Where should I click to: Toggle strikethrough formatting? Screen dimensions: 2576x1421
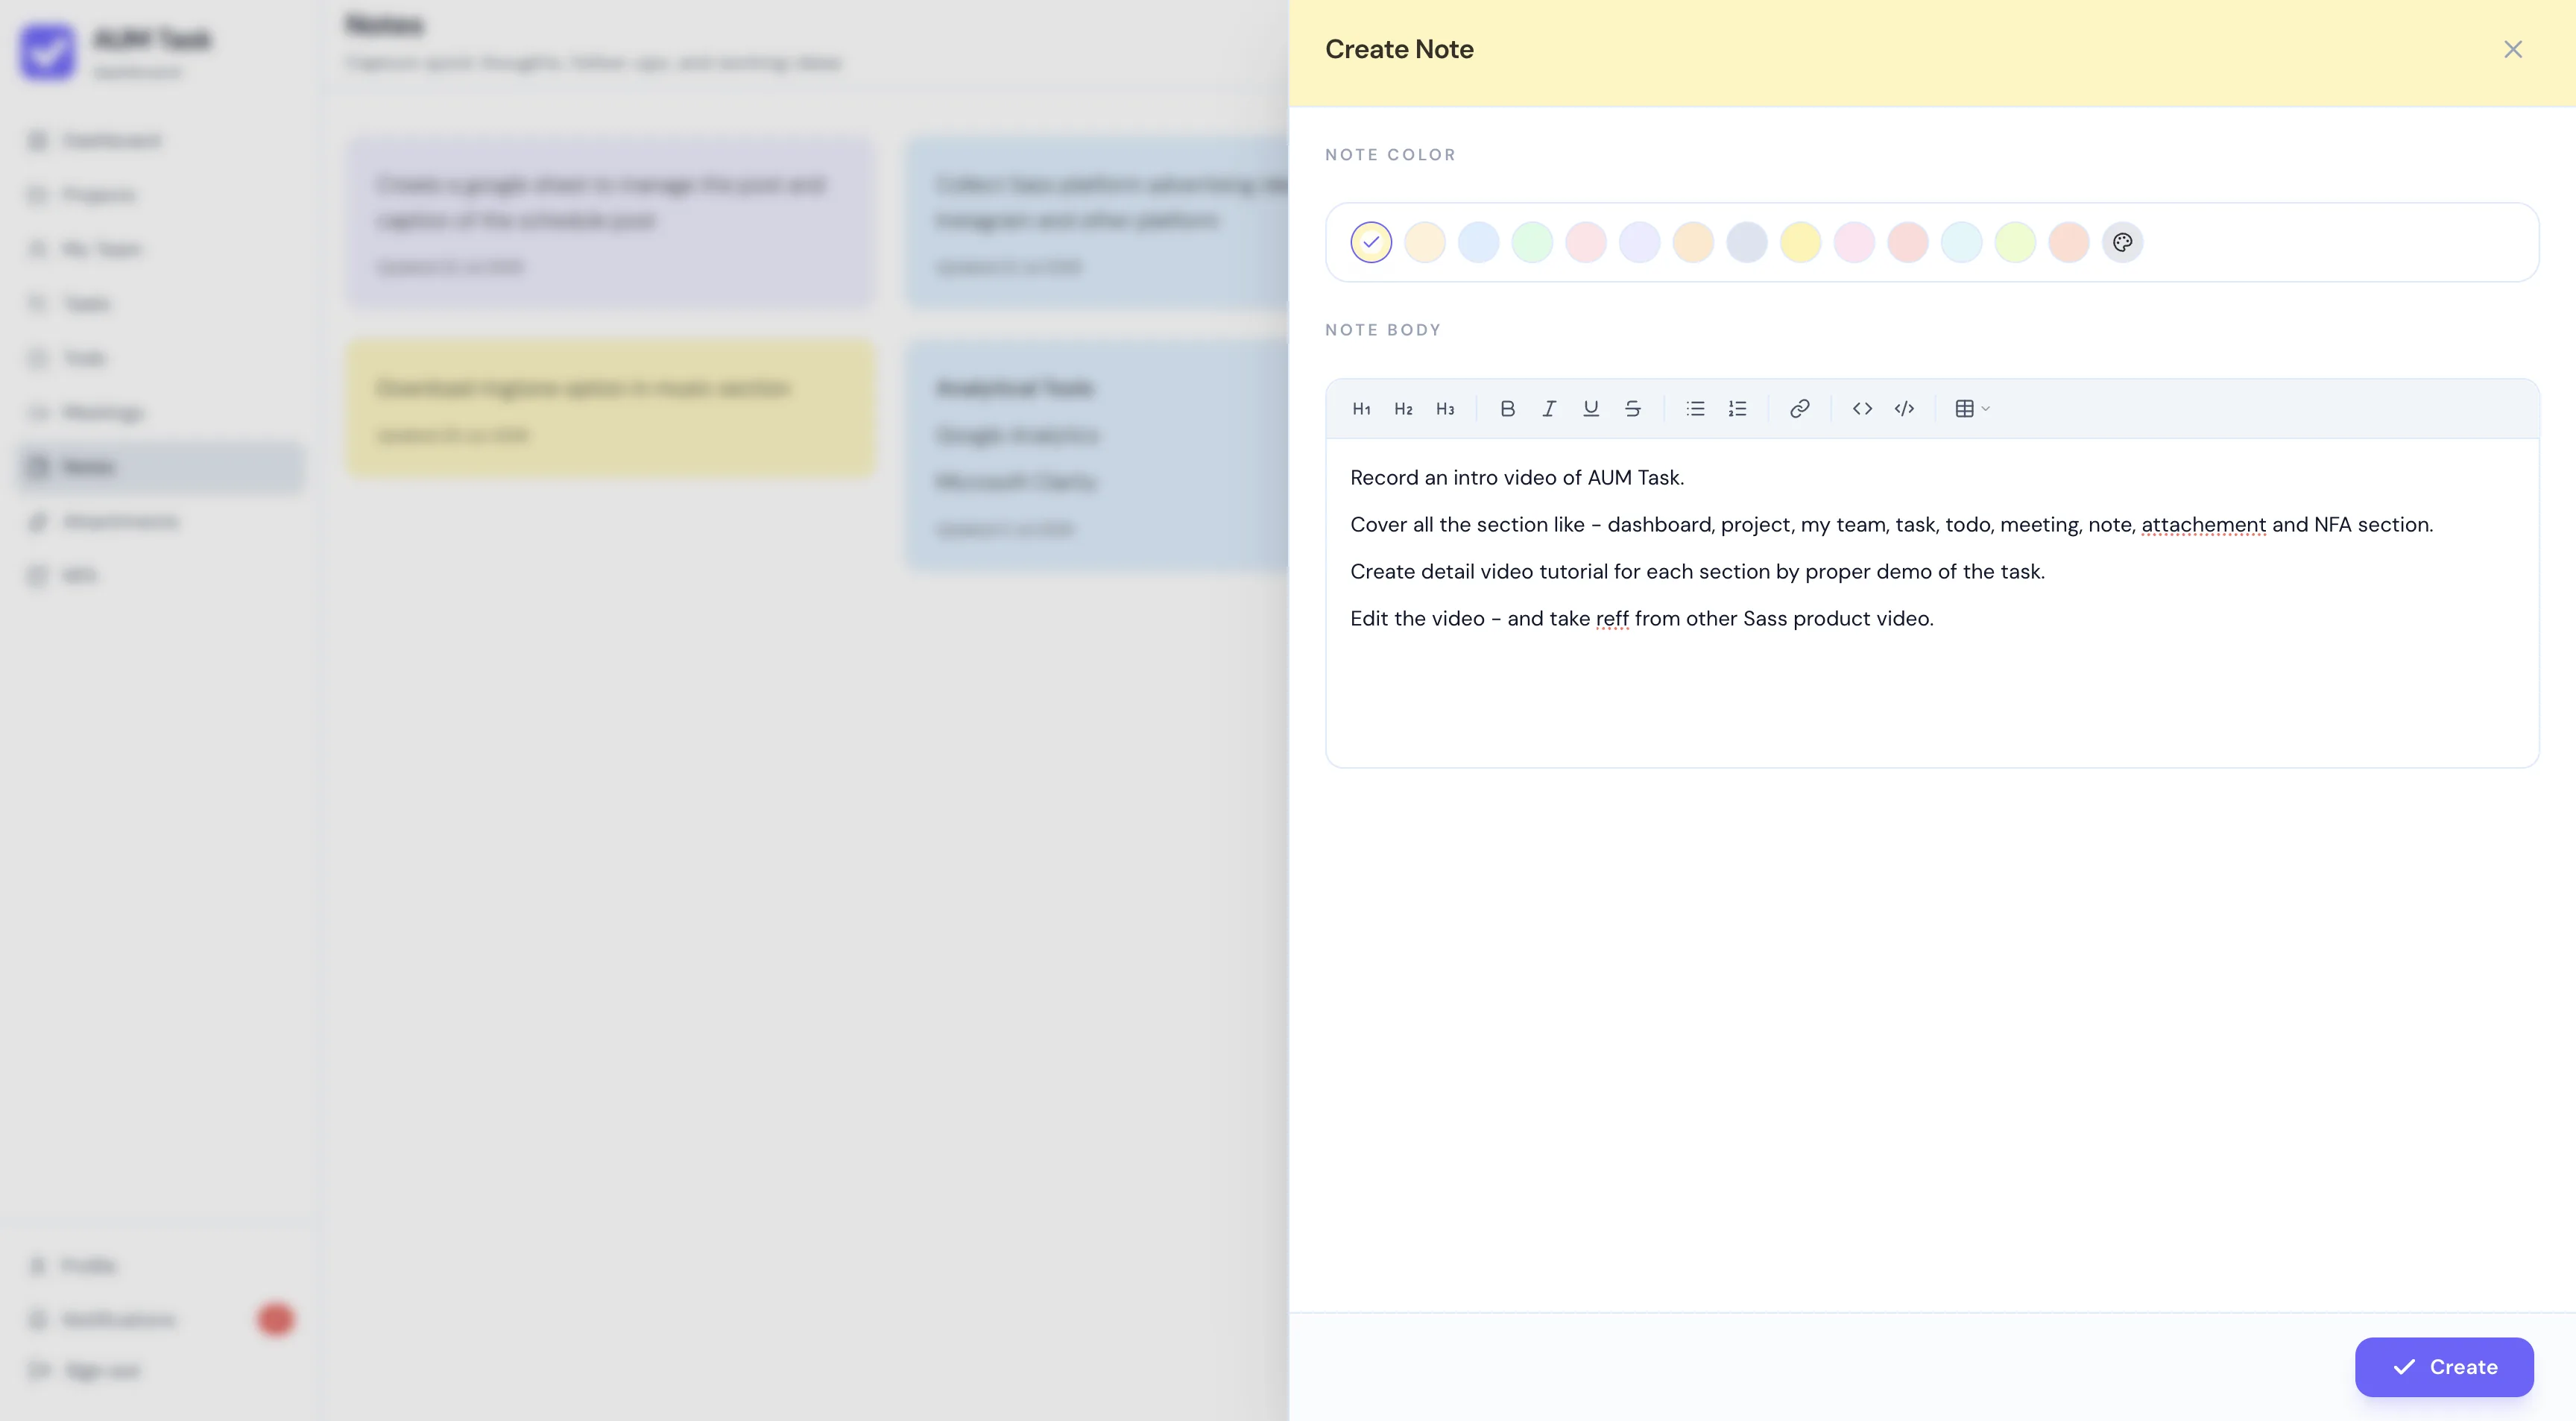coord(1633,408)
